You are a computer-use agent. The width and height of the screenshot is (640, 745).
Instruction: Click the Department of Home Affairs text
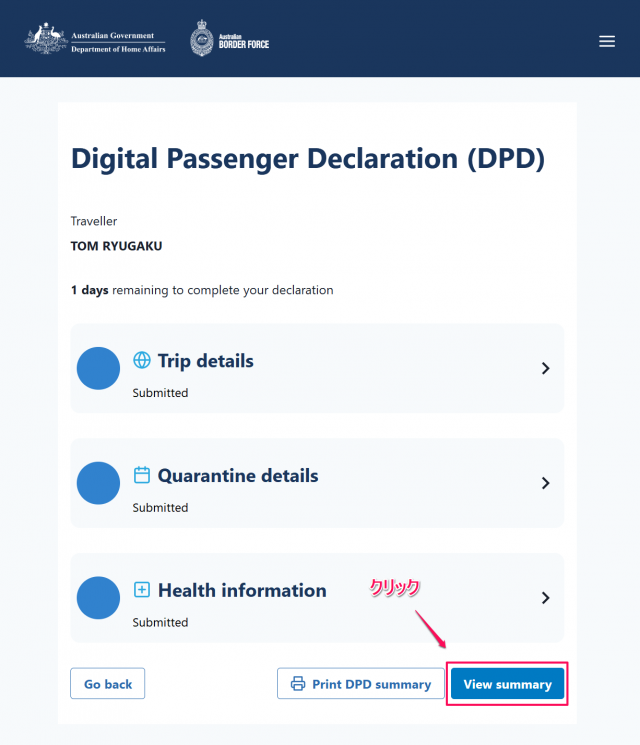[118, 49]
